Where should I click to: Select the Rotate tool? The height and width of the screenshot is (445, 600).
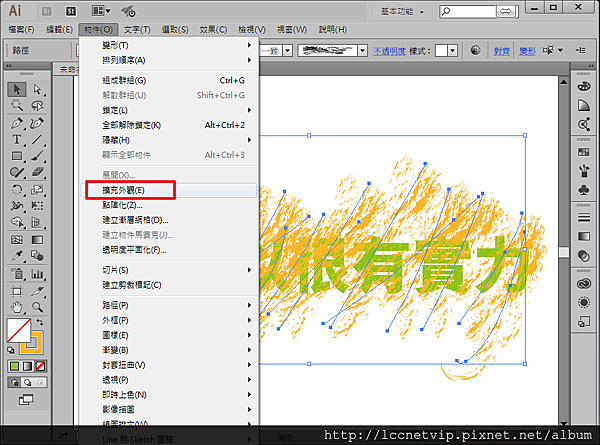point(17,190)
